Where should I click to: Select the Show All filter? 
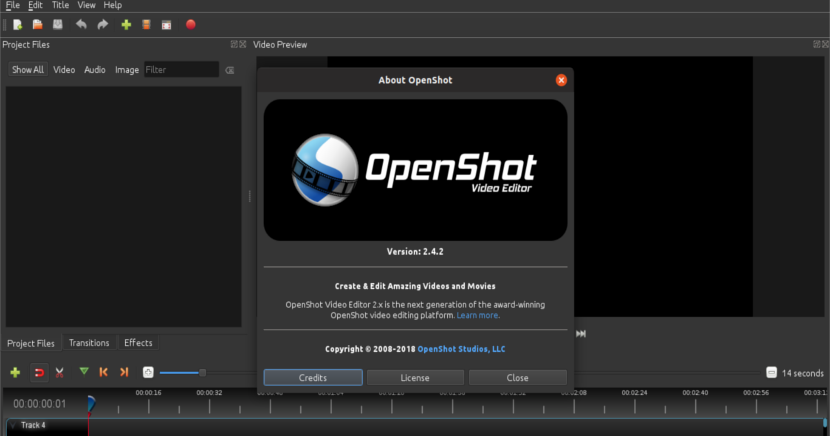pos(28,70)
